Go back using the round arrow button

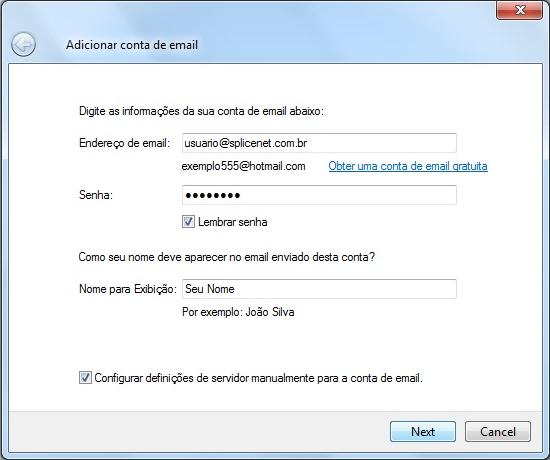coord(23,45)
